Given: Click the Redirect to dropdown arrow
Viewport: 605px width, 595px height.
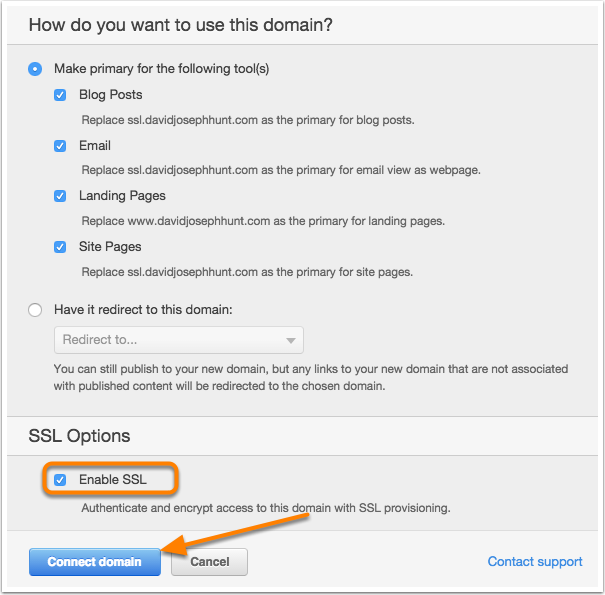Looking at the screenshot, I should [x=291, y=341].
